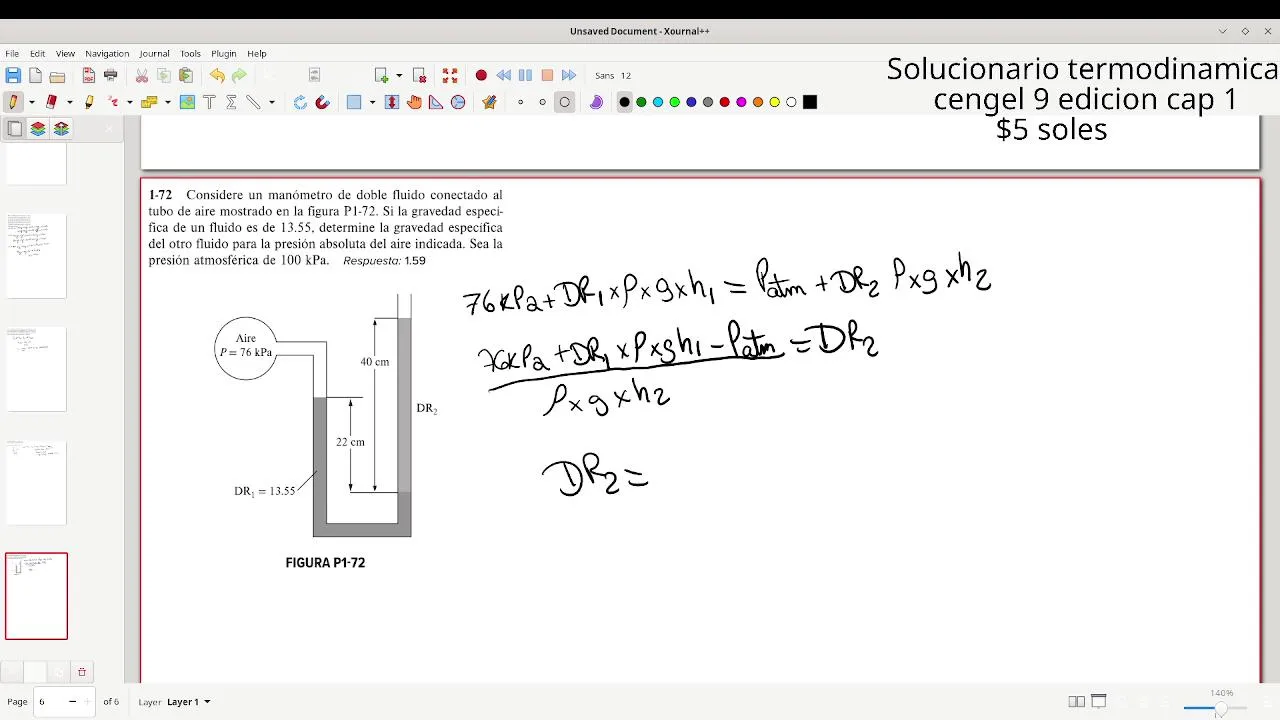Select the vertical space tool

click(392, 102)
